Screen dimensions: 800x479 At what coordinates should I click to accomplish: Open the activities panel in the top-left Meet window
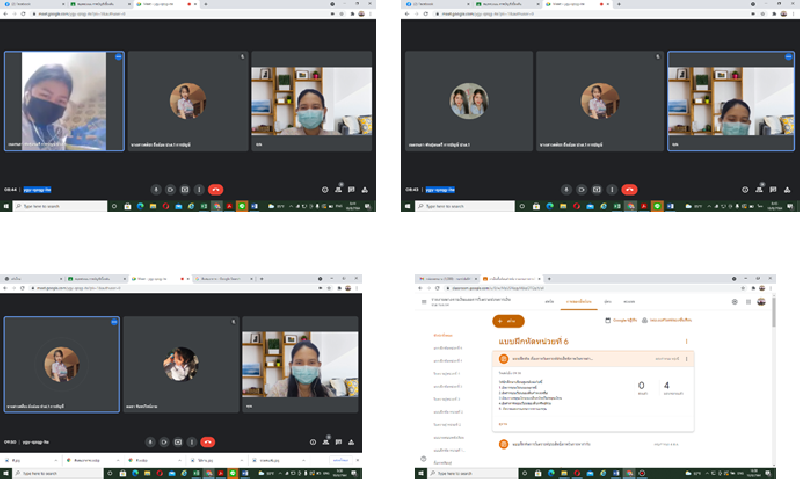[x=366, y=189]
